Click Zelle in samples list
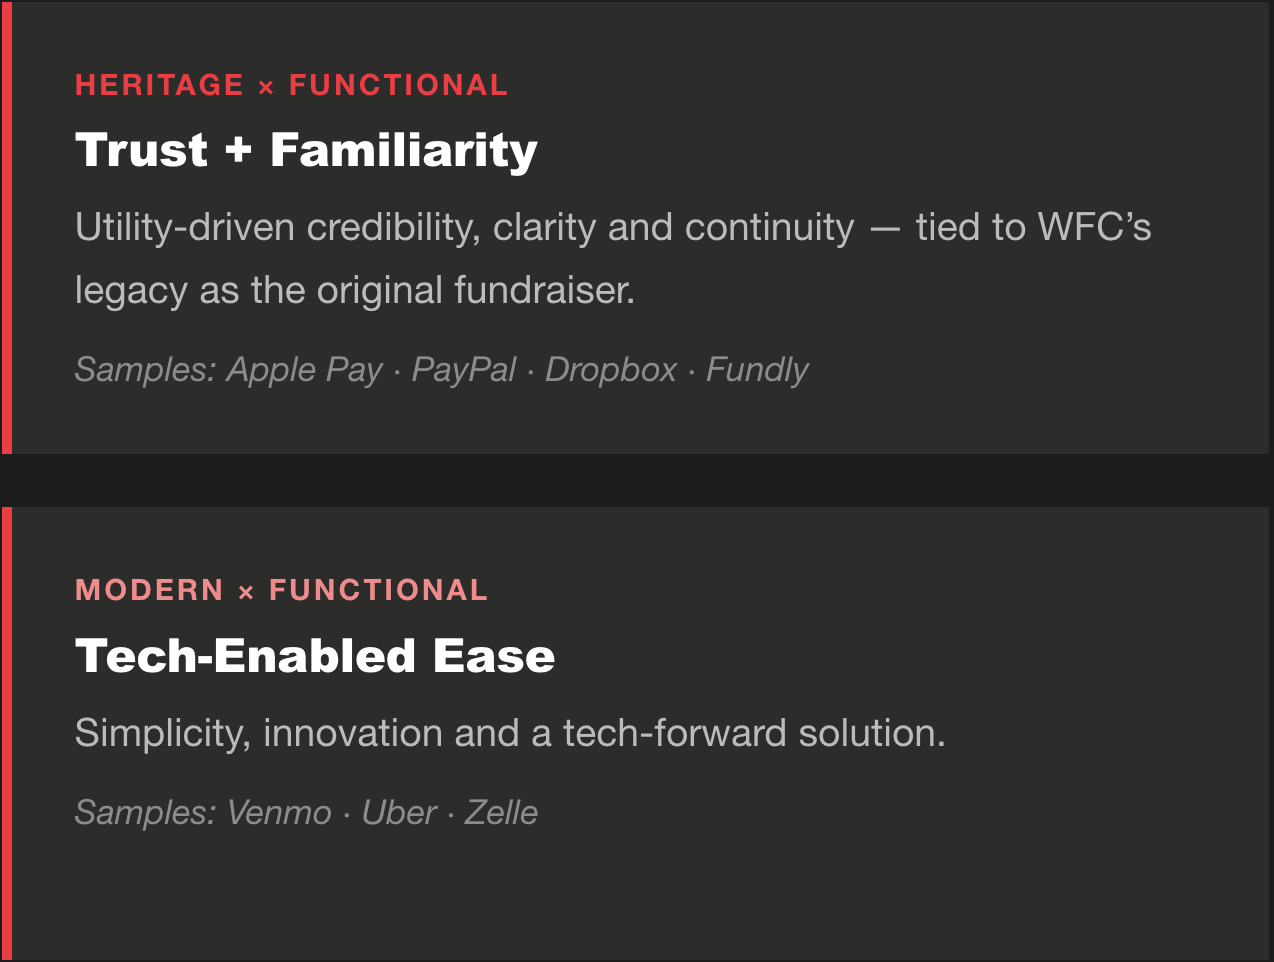This screenshot has width=1274, height=962. click(501, 812)
